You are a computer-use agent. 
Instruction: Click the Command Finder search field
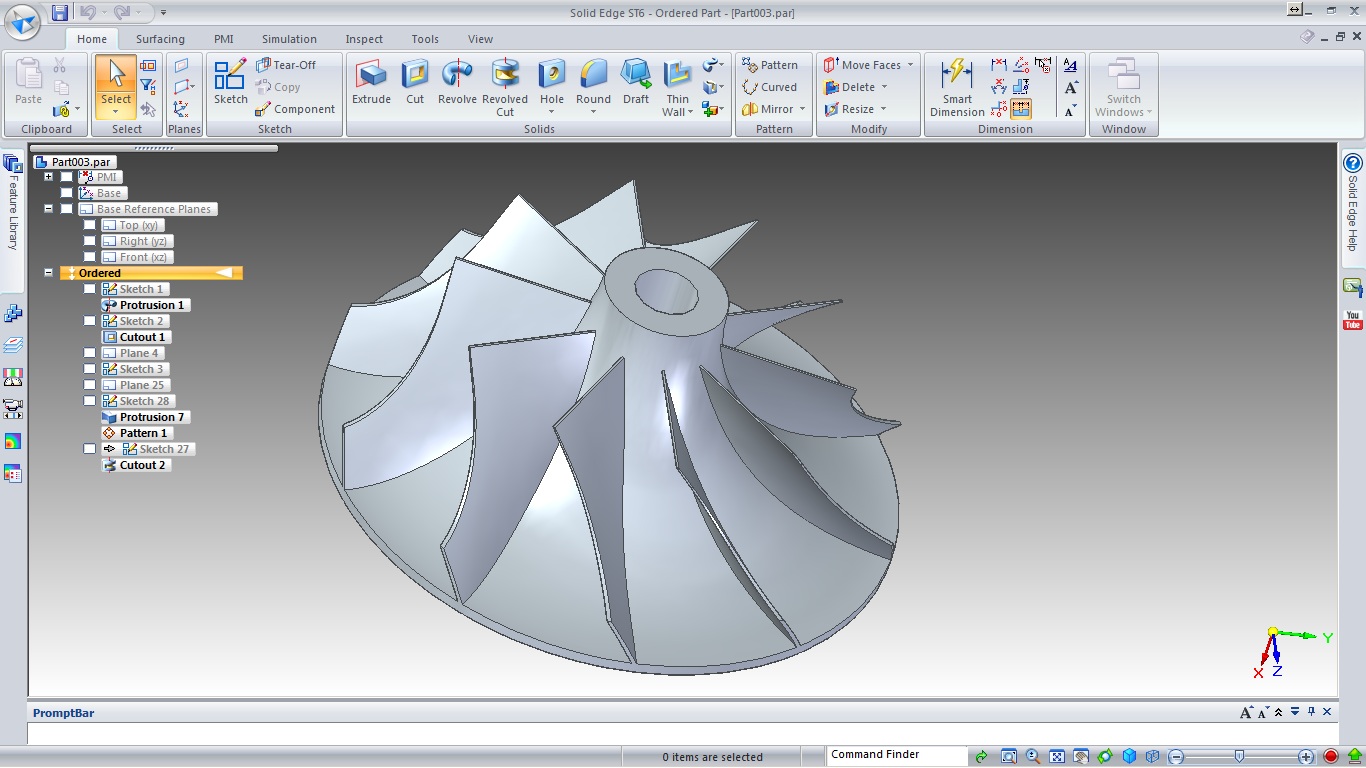coord(896,755)
